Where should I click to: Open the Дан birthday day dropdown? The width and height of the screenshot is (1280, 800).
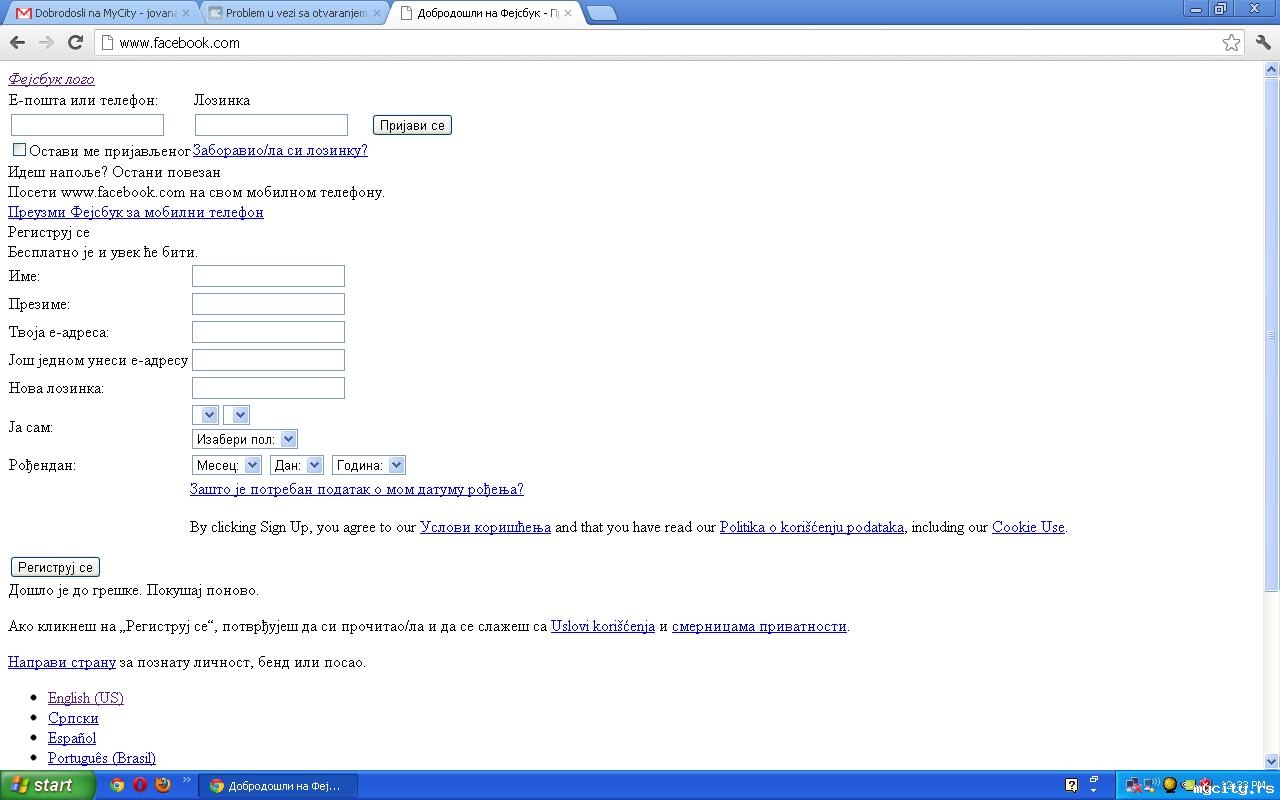click(x=297, y=465)
